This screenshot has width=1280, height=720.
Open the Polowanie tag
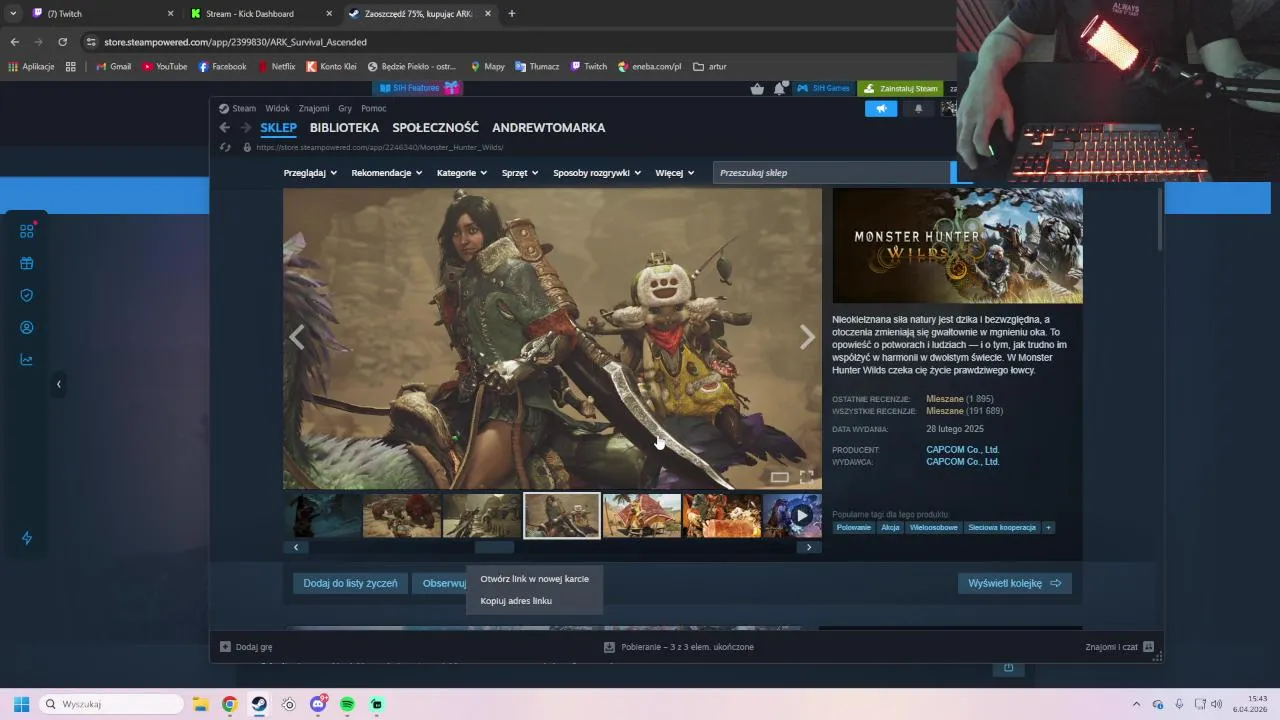click(853, 528)
